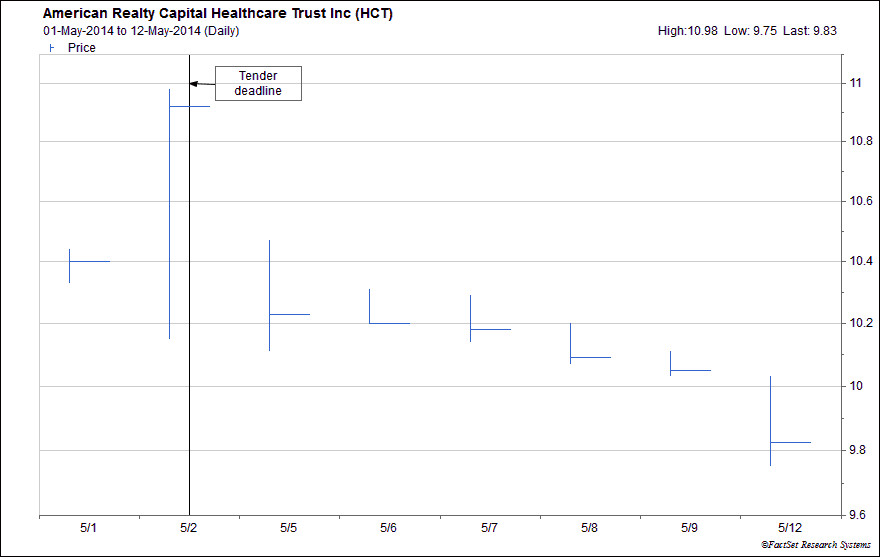Click the Last: 9.83 value
The image size is (880, 557).
click(x=810, y=31)
